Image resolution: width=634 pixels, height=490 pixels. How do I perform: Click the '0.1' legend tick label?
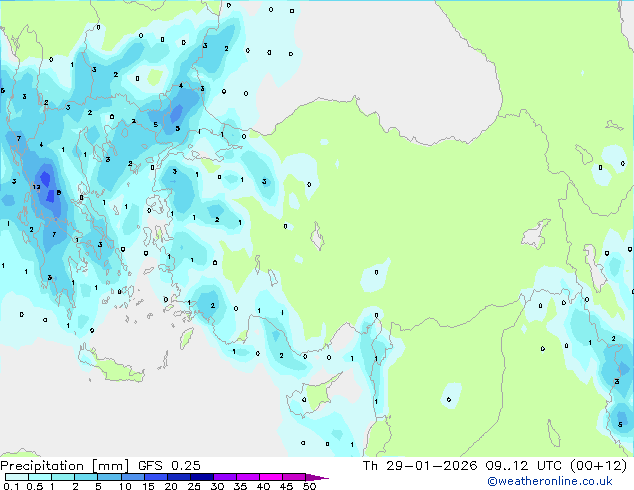point(11,486)
